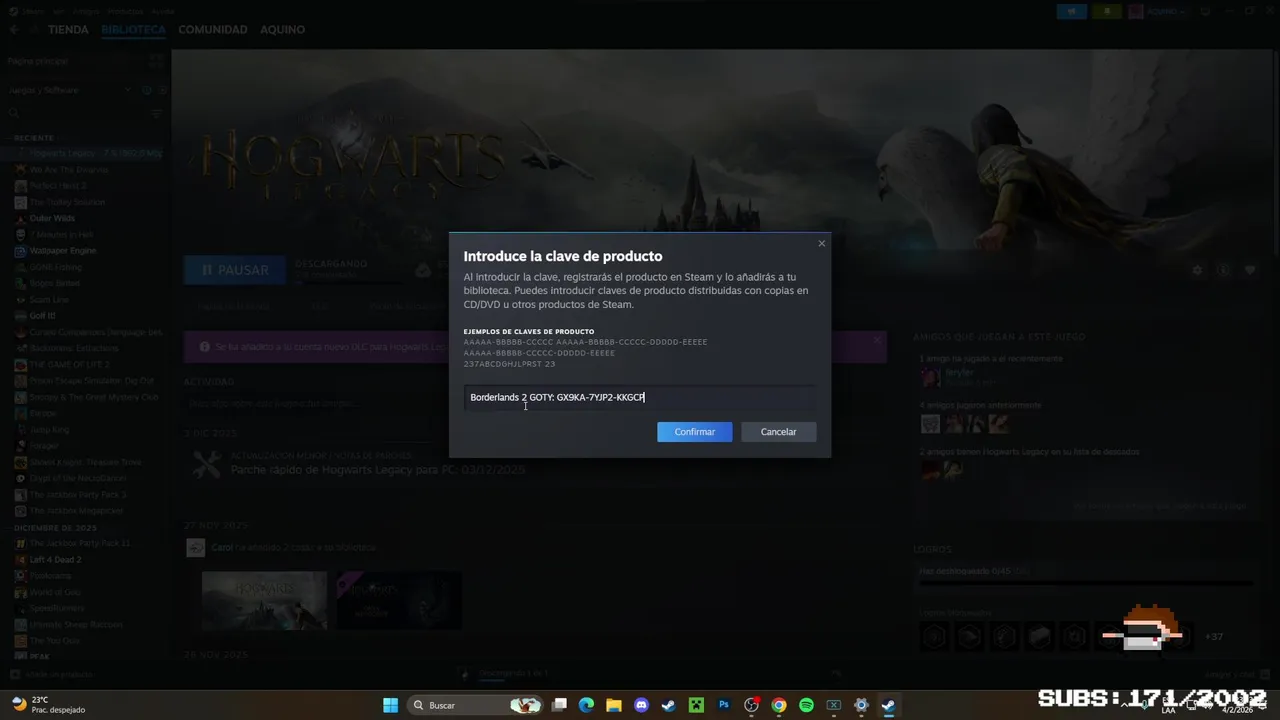The height and width of the screenshot is (720, 1280).
Task: Open the Settings gear on the taskbar
Action: pos(861,705)
